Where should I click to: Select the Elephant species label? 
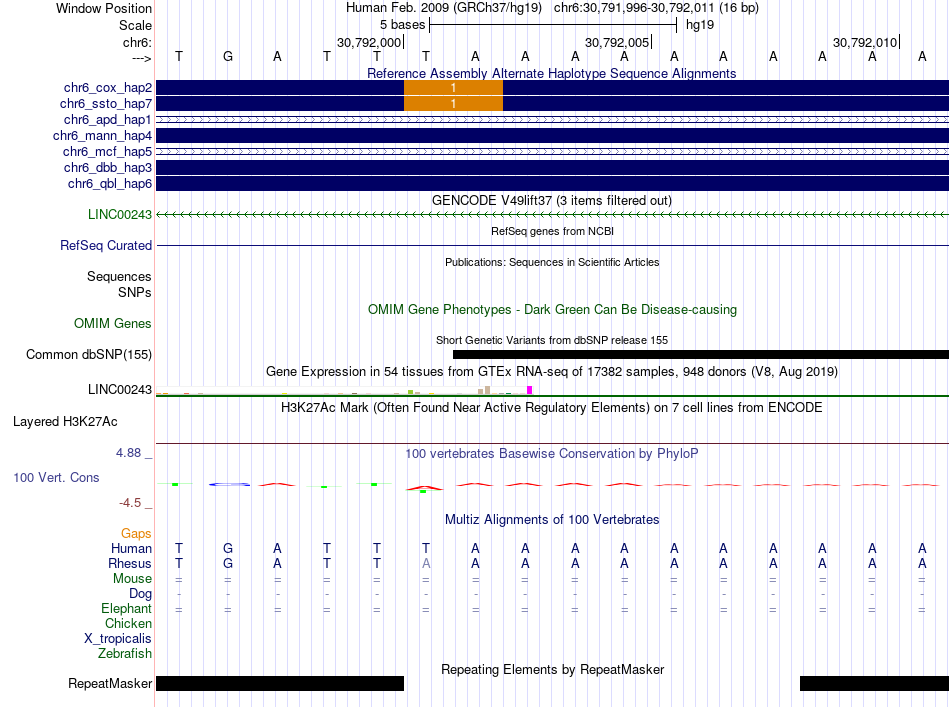tap(127, 608)
